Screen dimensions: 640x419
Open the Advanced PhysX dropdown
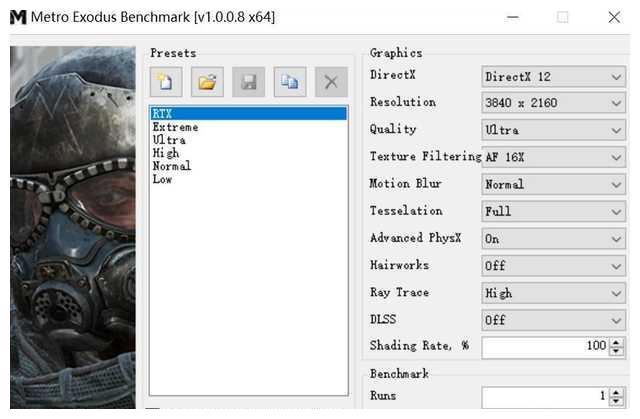[553, 239]
